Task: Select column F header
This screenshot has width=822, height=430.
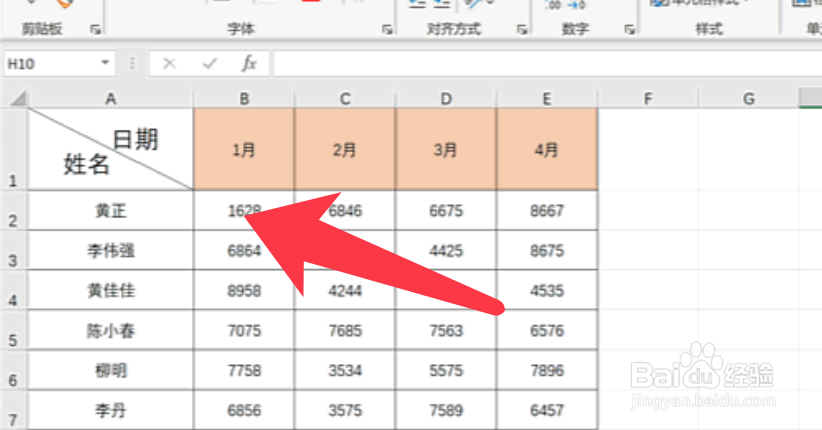Action: pos(648,98)
